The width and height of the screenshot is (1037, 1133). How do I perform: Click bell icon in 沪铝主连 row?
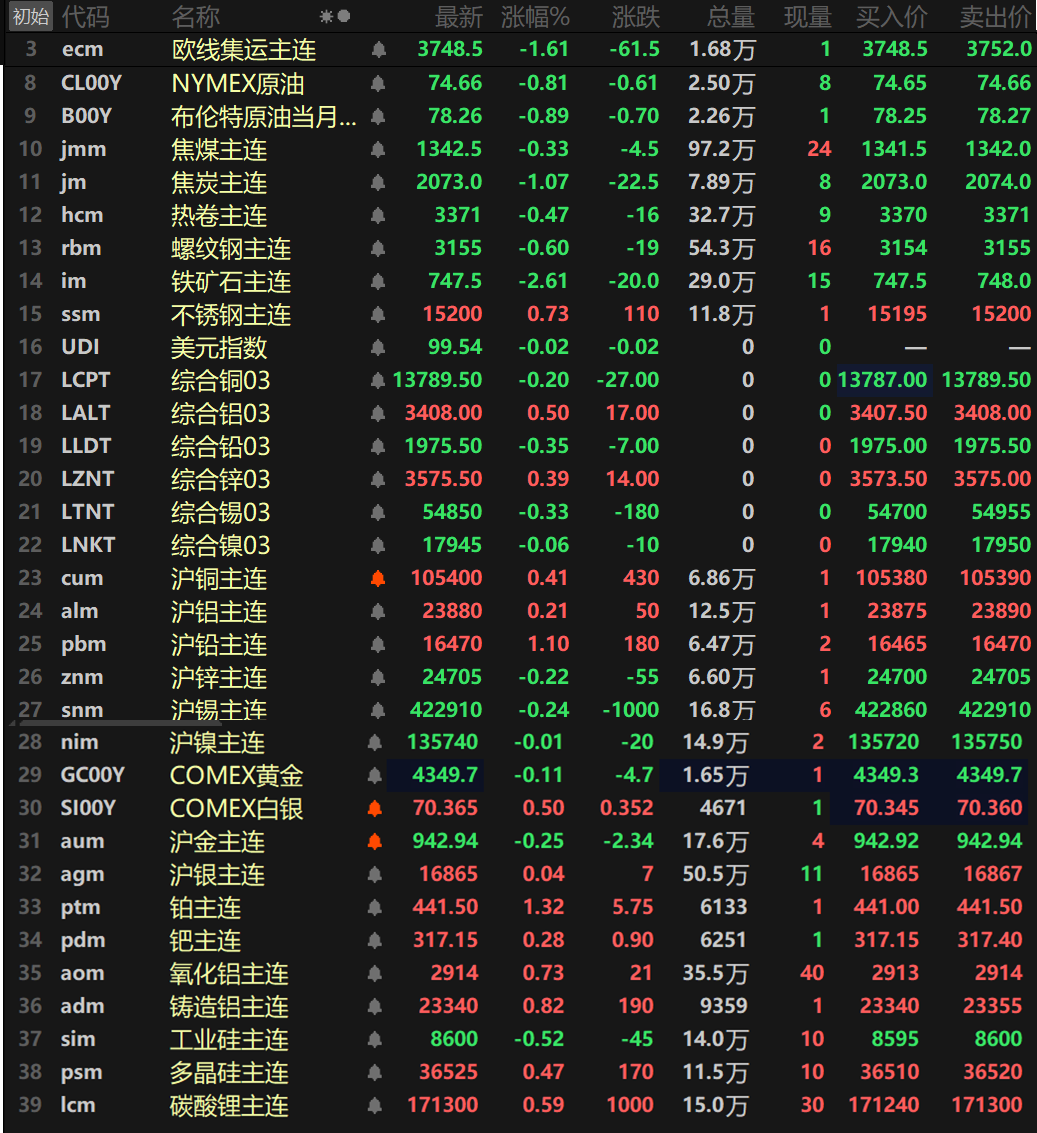[x=377, y=612]
